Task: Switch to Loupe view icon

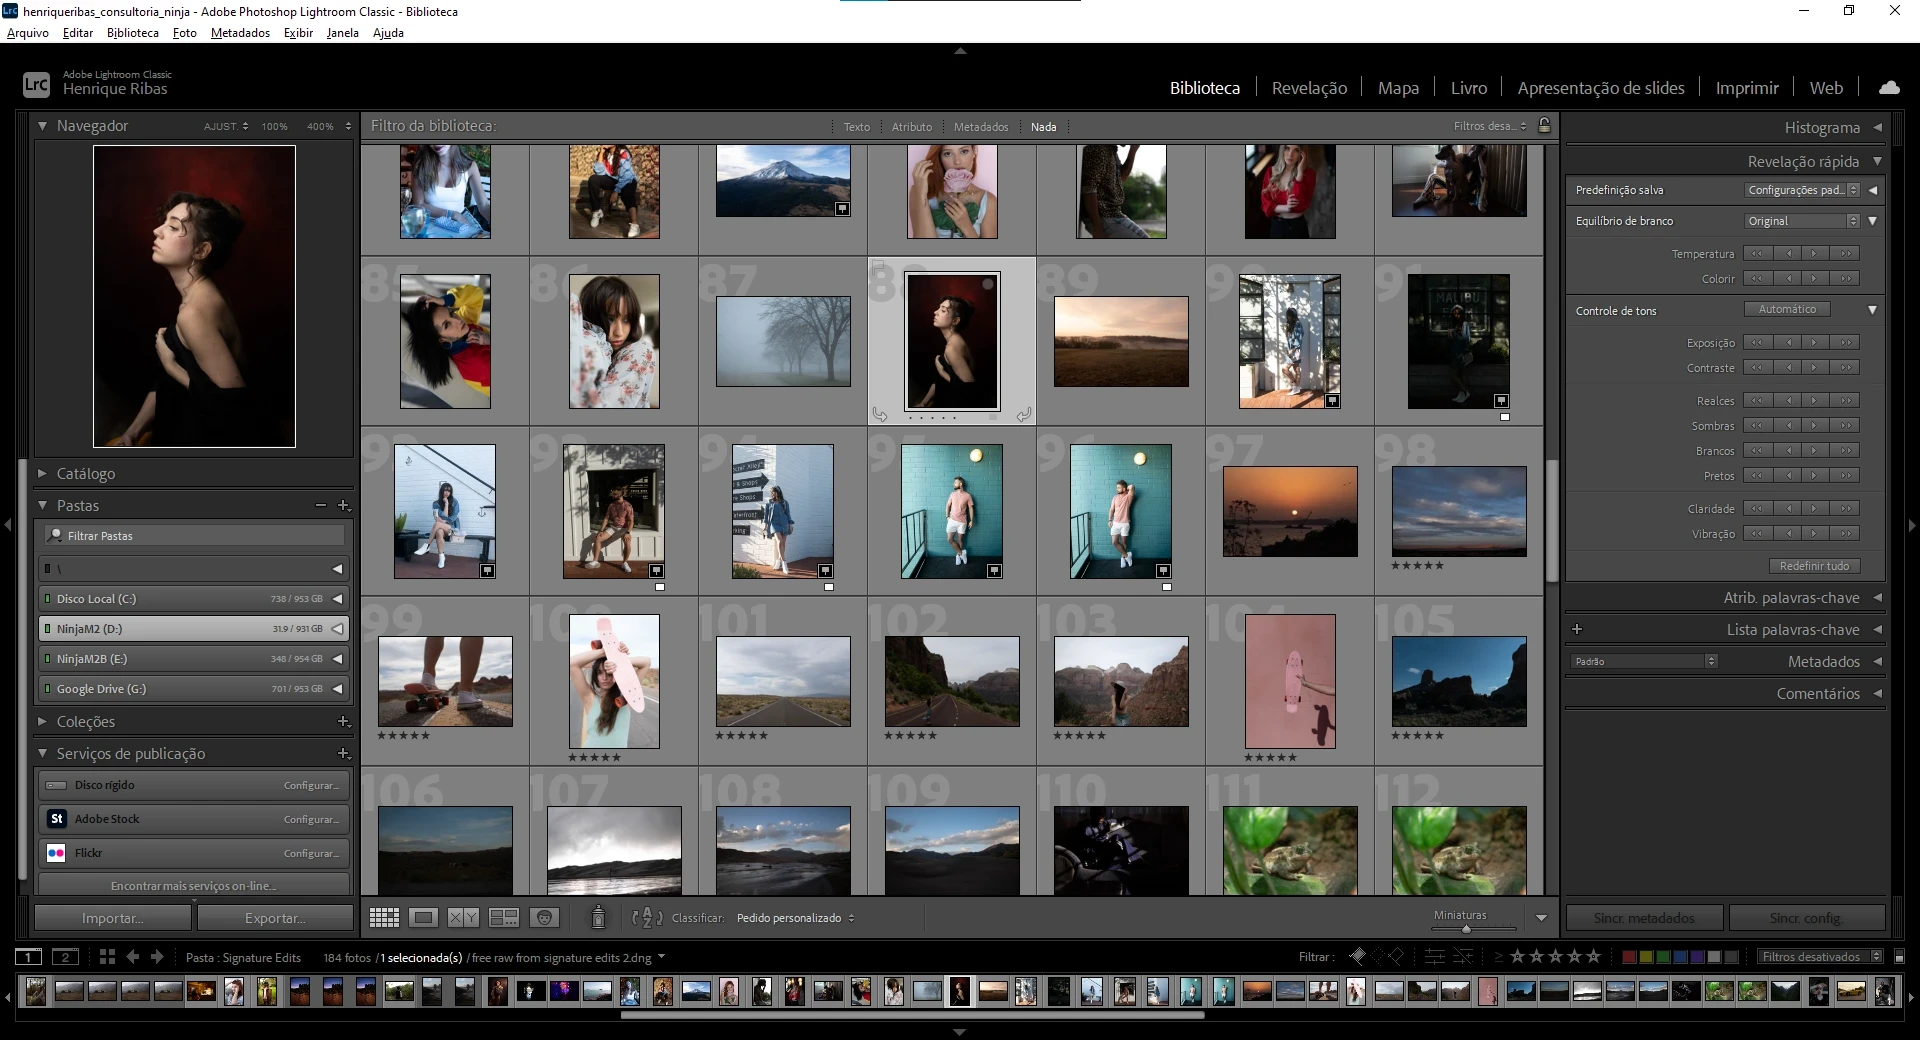Action: point(424,918)
